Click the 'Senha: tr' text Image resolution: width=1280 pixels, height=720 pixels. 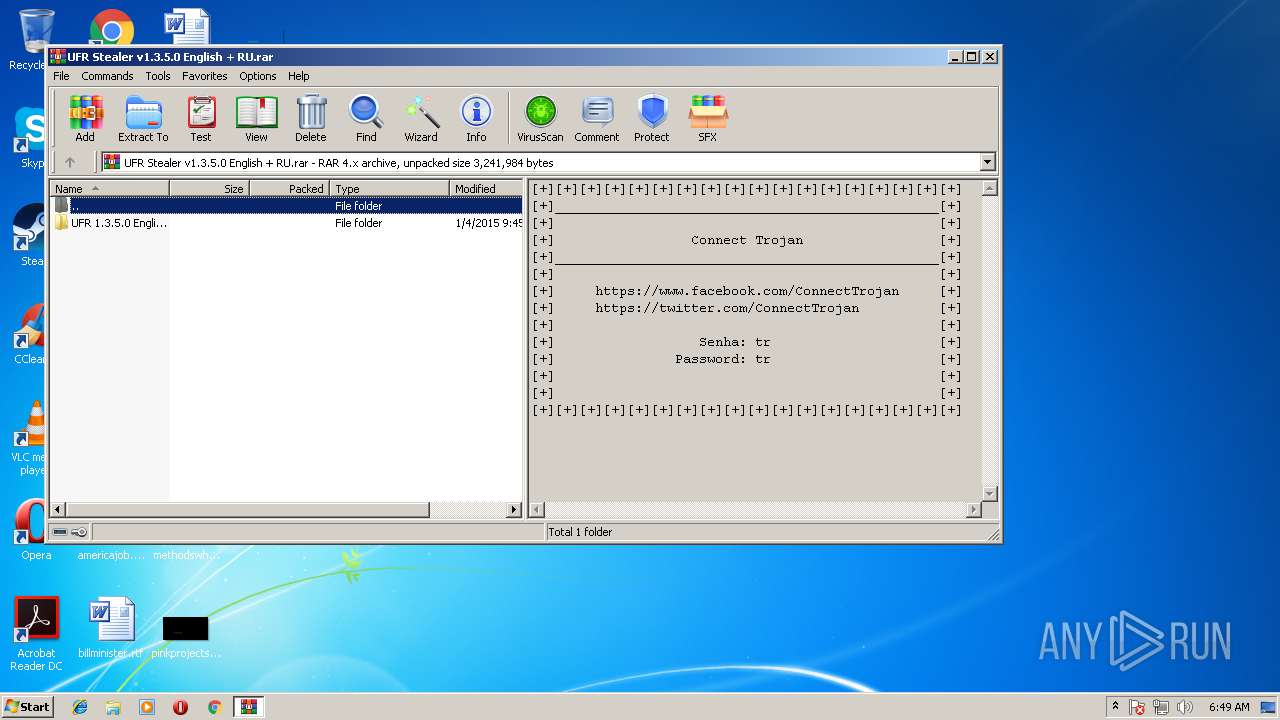[x=735, y=342]
